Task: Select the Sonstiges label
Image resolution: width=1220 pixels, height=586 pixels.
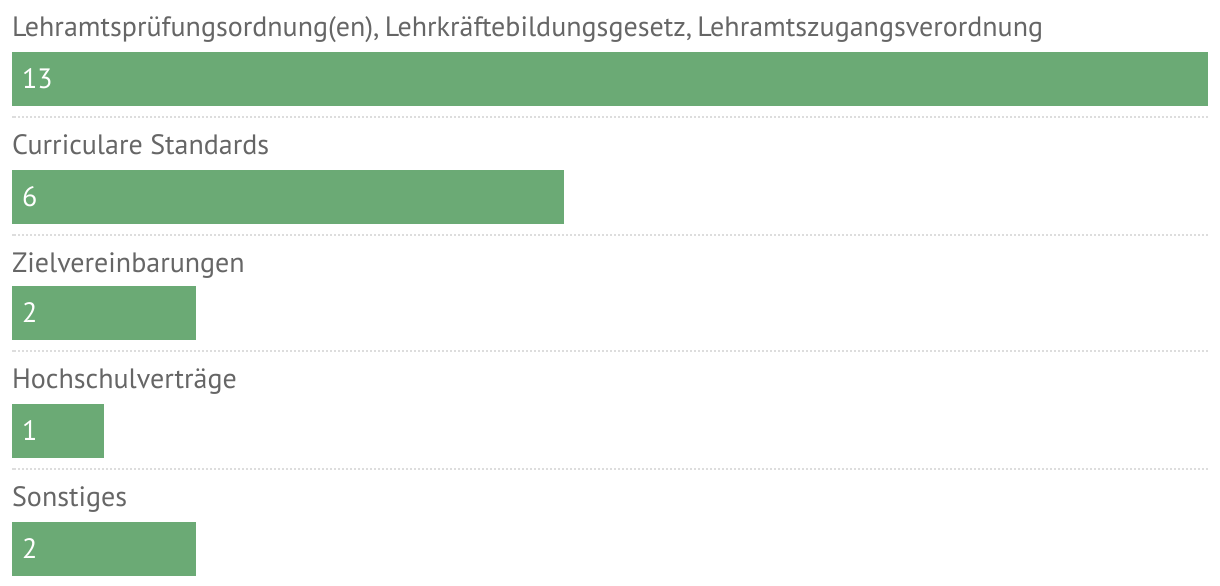Action: (x=69, y=496)
